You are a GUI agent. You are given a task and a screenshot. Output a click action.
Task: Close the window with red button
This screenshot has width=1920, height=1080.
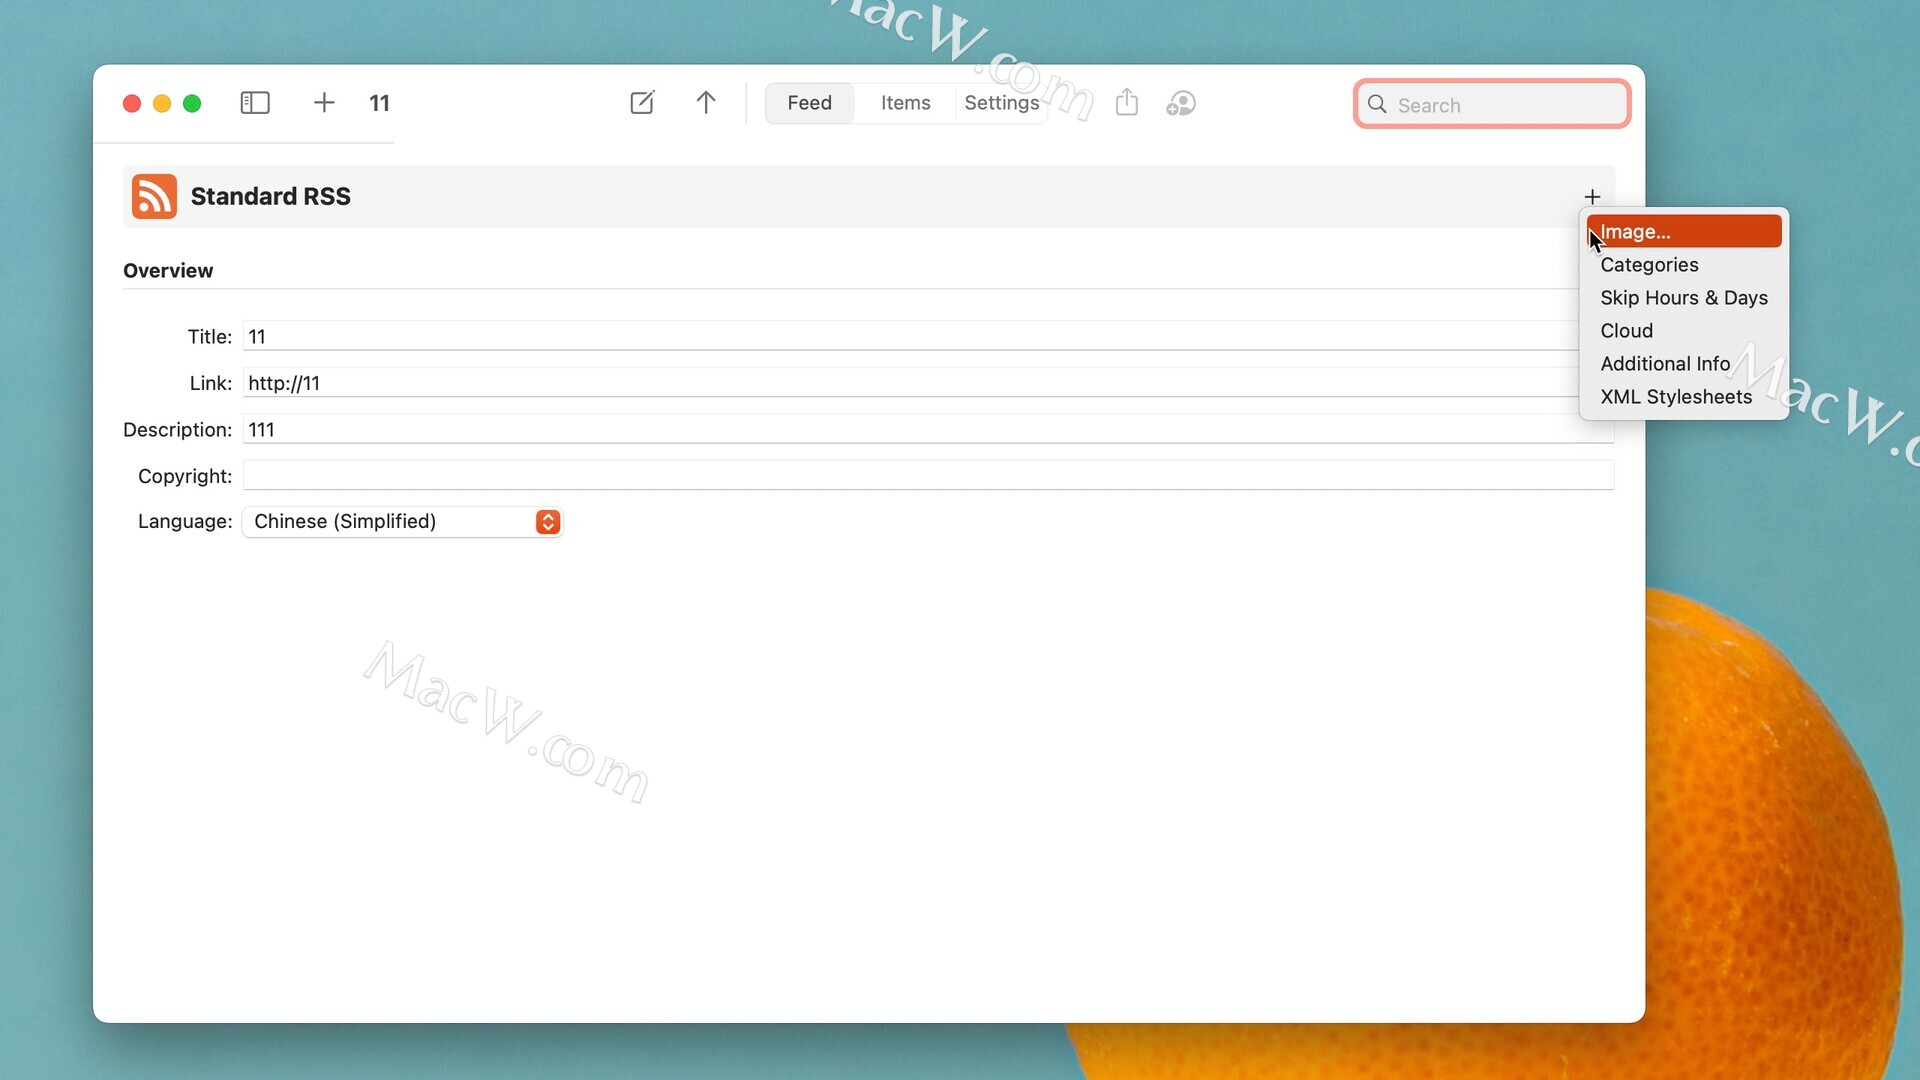[x=131, y=103]
